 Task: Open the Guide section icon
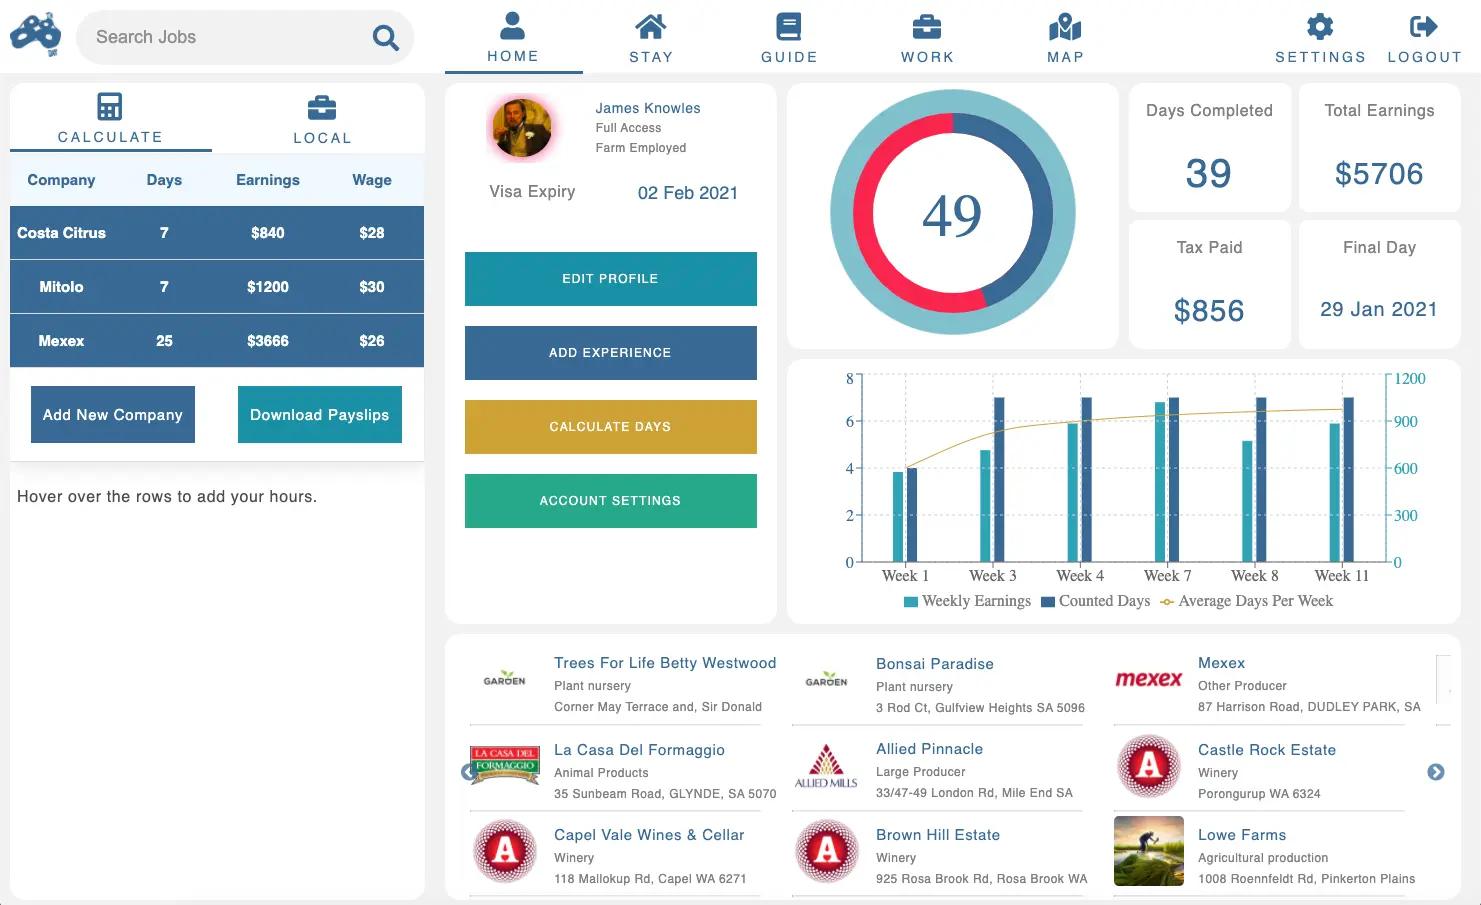coord(789,25)
